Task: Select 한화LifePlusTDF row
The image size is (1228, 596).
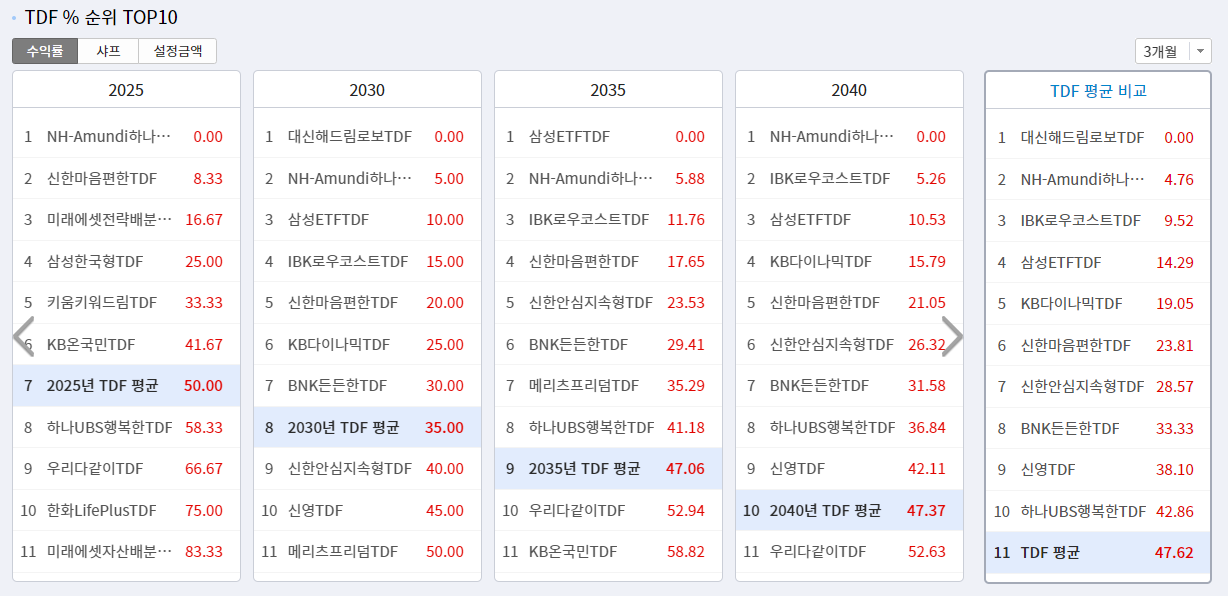Action: click(126, 510)
